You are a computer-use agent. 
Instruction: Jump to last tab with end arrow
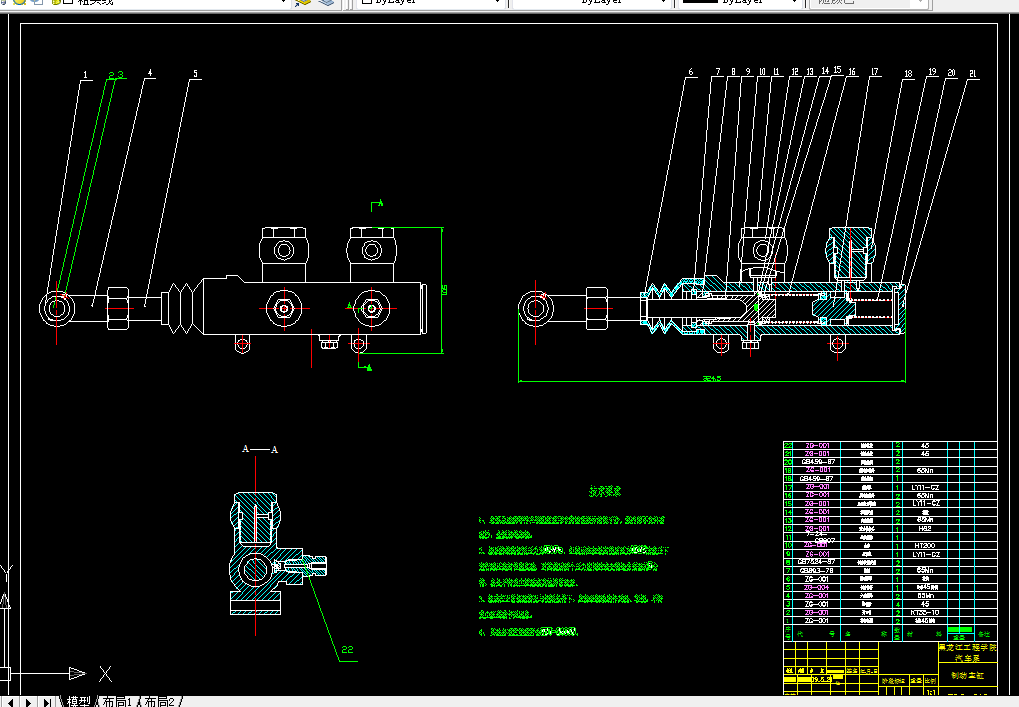(x=47, y=702)
